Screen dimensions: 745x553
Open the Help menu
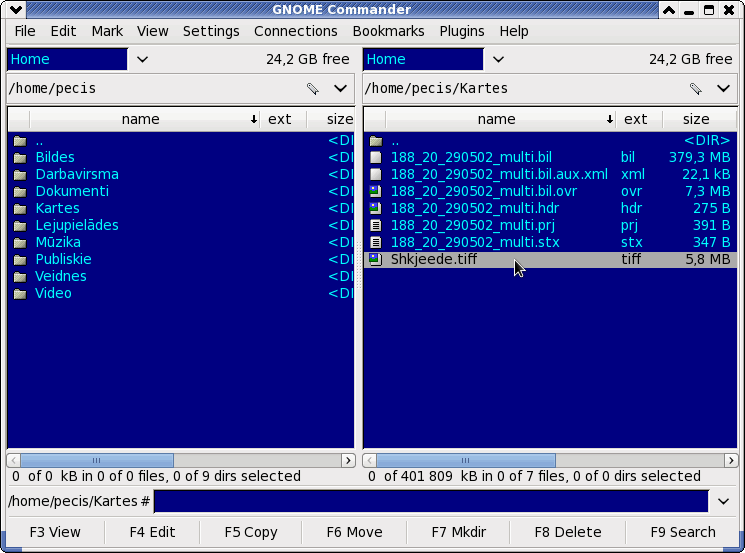tap(514, 31)
